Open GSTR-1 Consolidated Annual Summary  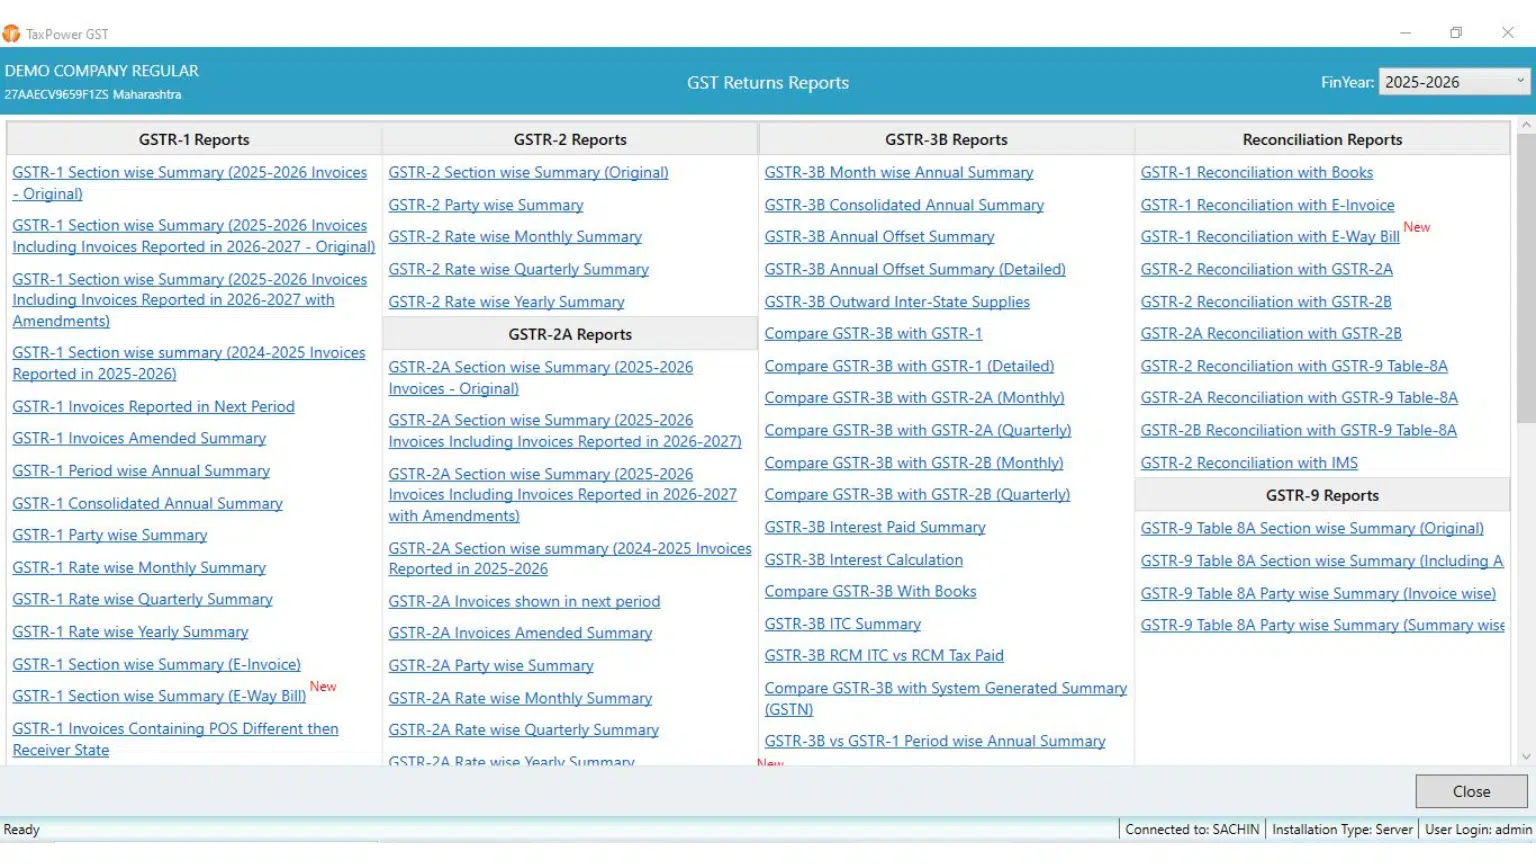click(147, 504)
